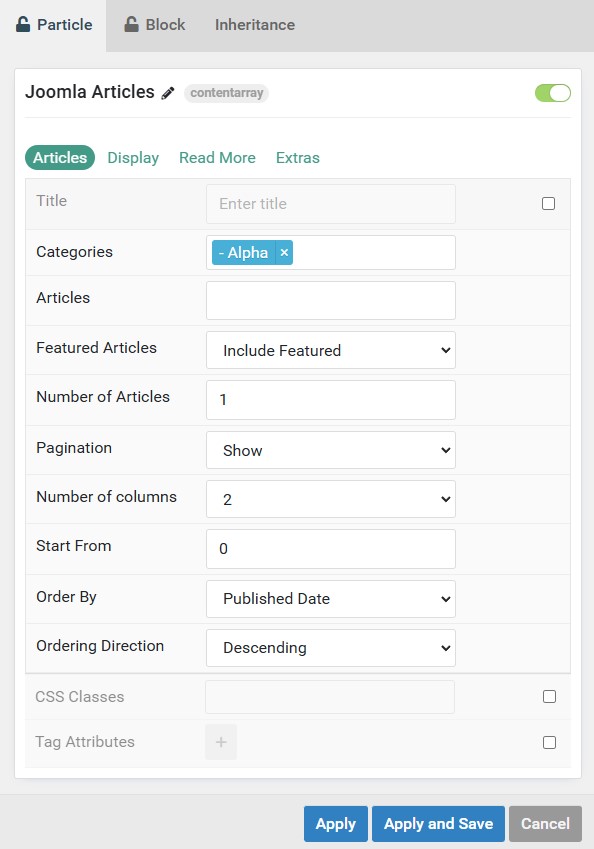Remove the Alpha category tag
The image size is (594, 849).
click(284, 252)
